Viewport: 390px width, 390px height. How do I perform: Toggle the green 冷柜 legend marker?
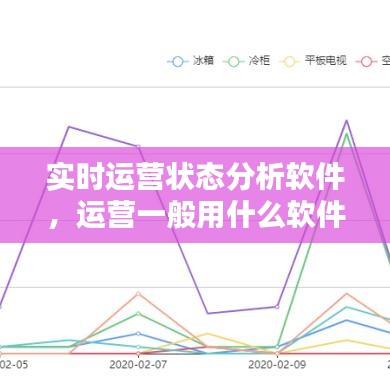click(234, 61)
